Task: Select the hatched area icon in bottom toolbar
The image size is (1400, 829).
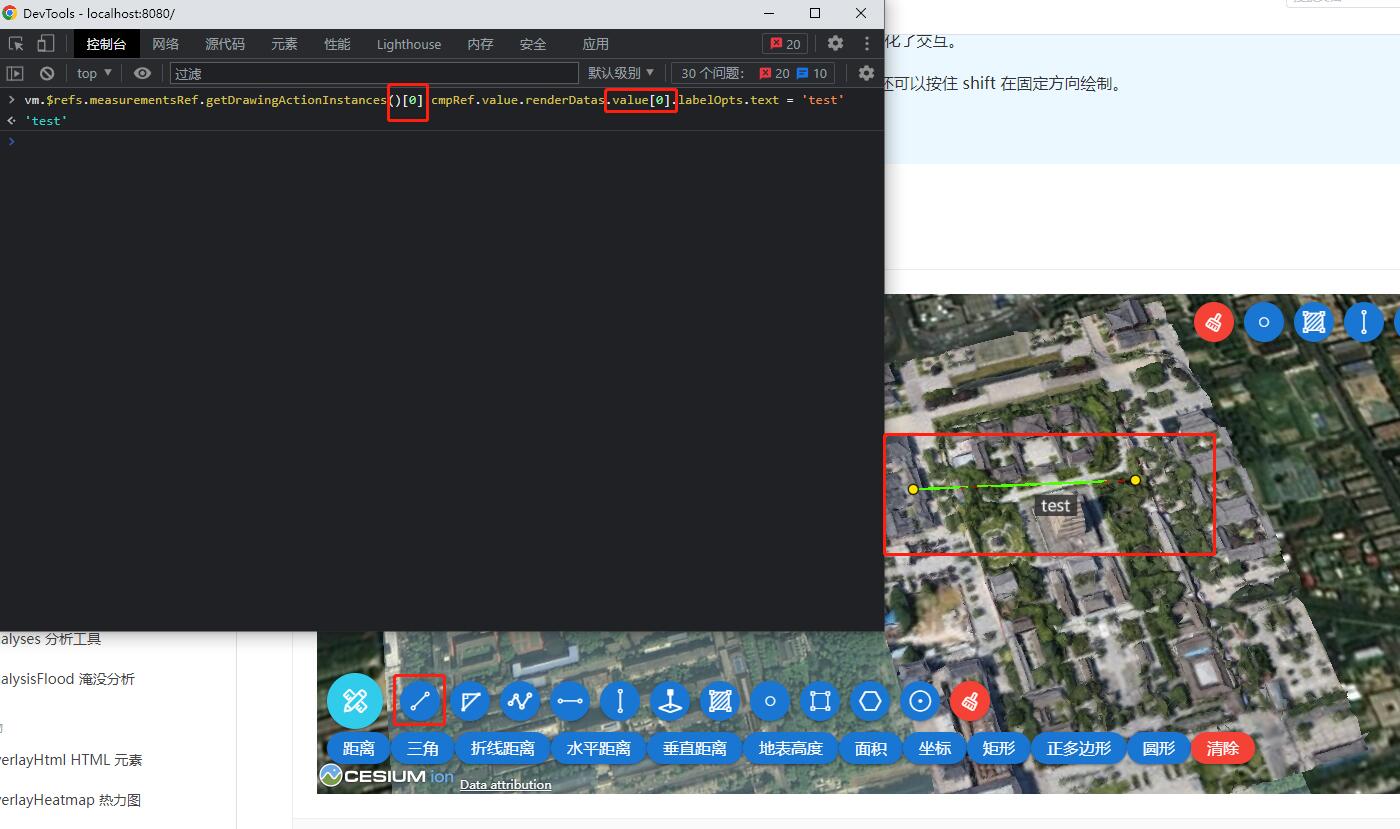Action: point(720,701)
